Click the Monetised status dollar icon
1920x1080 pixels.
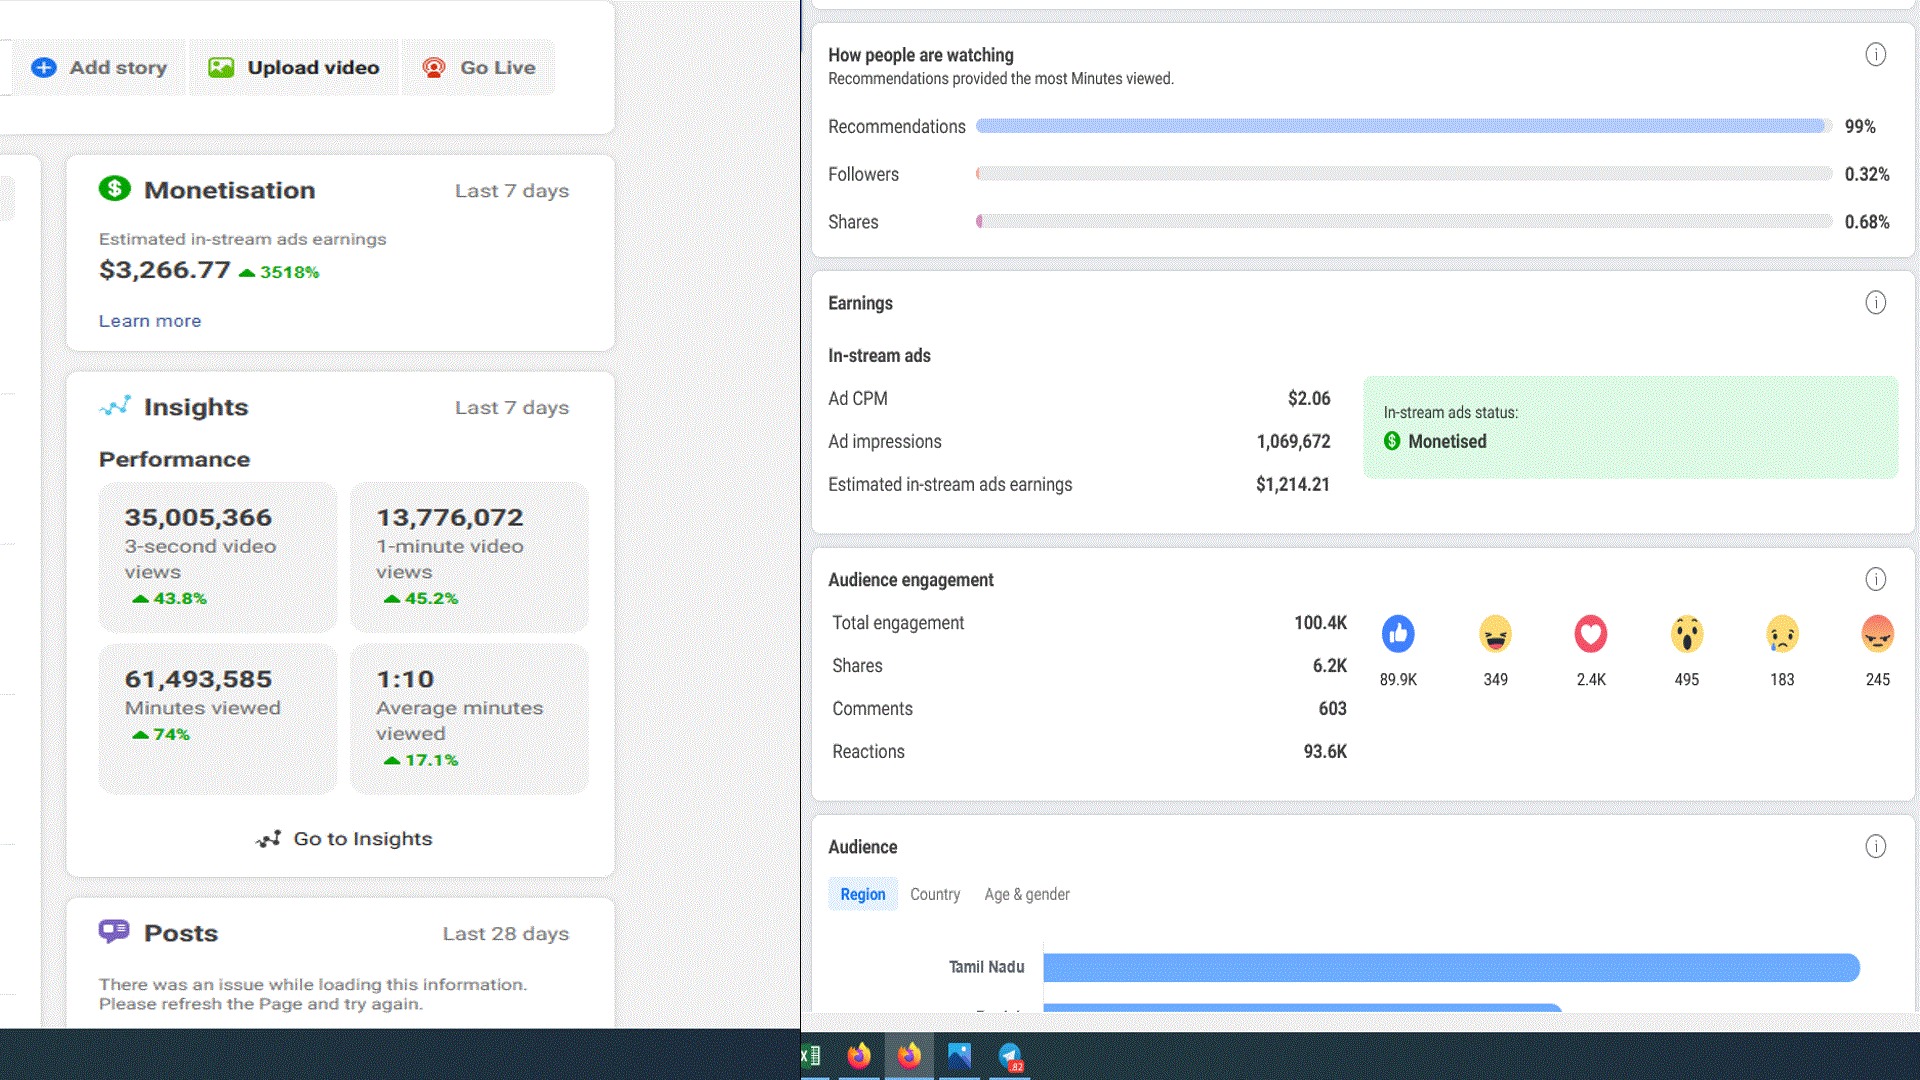[x=1392, y=441]
